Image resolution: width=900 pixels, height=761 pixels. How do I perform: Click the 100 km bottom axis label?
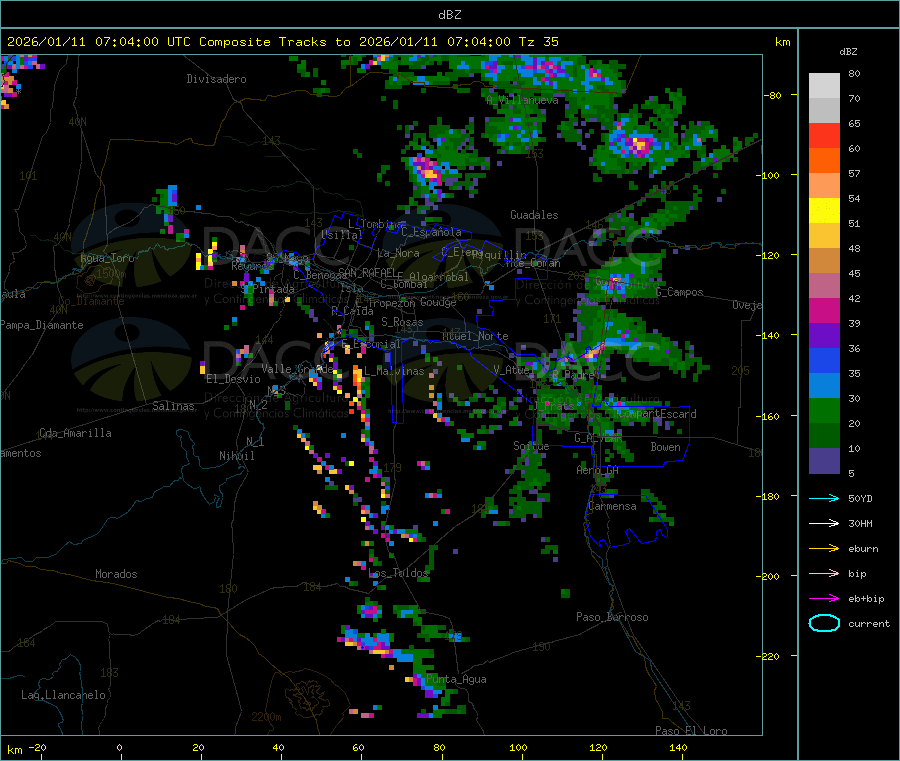[518, 747]
